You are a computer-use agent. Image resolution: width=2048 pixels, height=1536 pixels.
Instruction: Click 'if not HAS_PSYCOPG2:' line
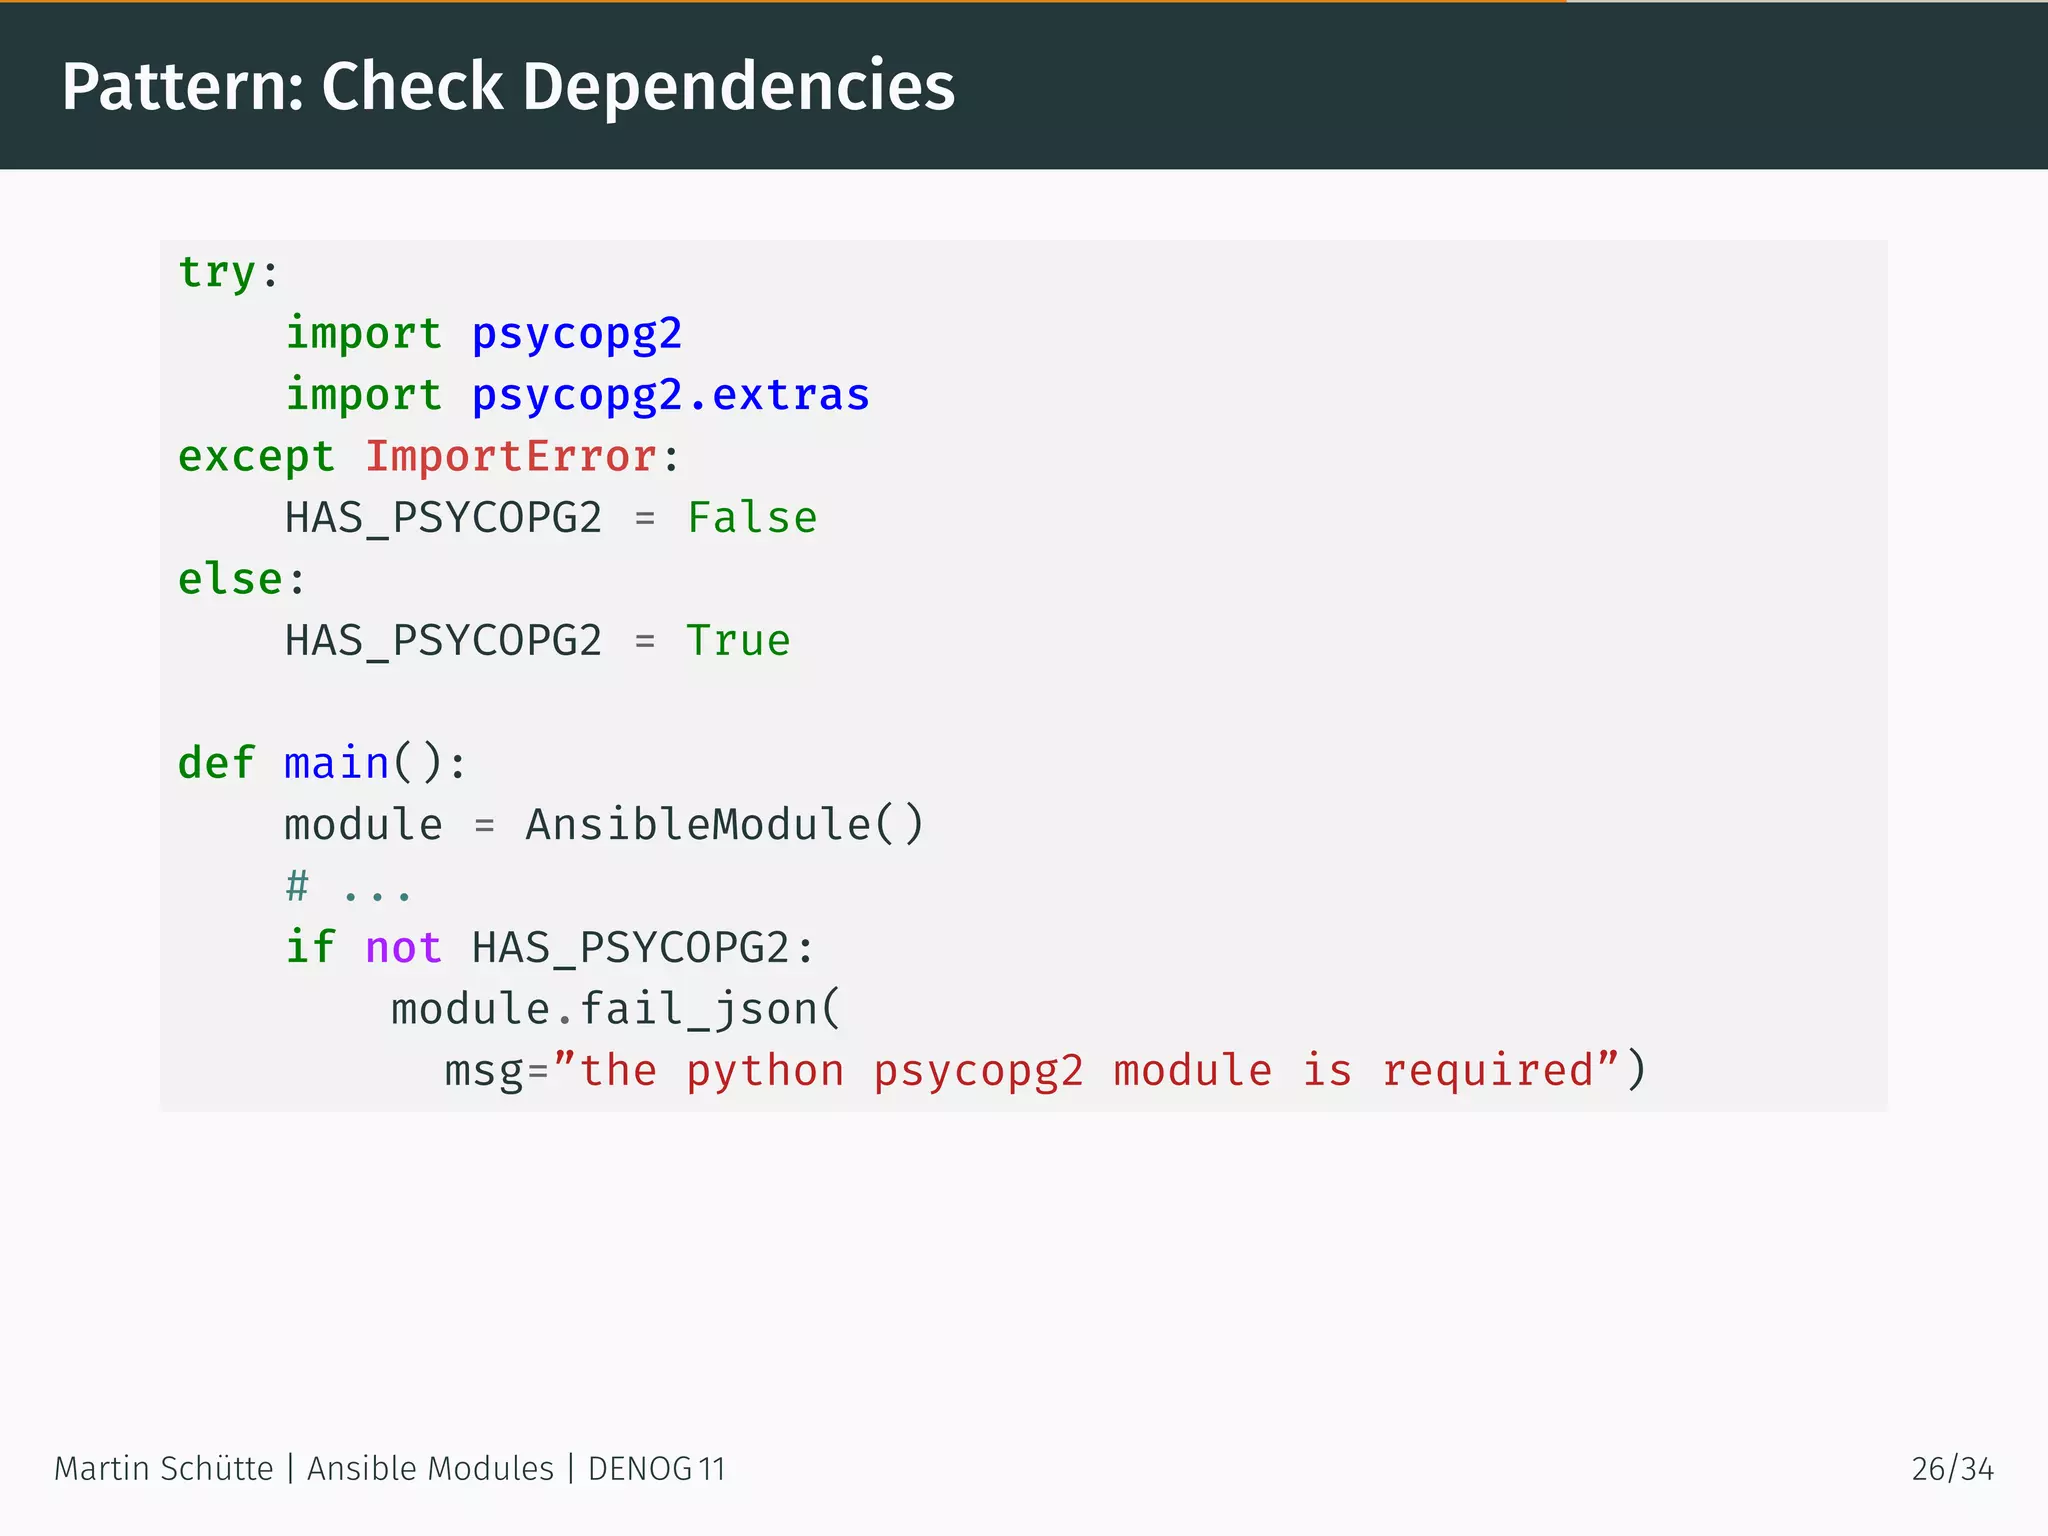click(x=550, y=948)
